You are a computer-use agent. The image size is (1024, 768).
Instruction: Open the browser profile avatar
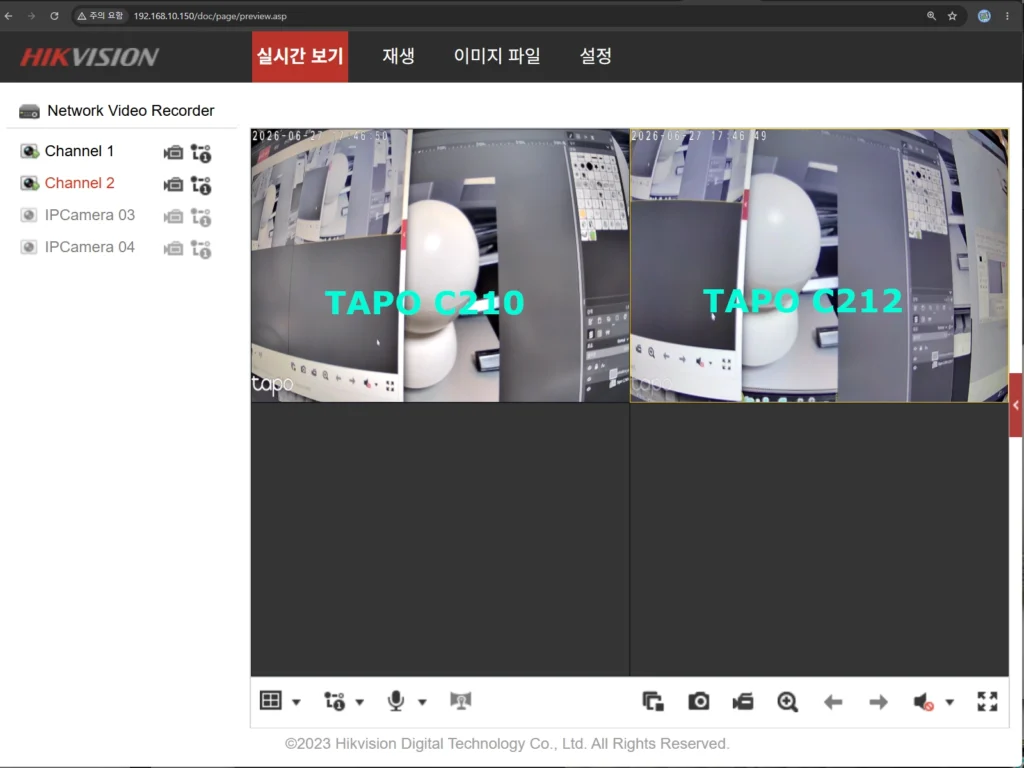[984, 16]
